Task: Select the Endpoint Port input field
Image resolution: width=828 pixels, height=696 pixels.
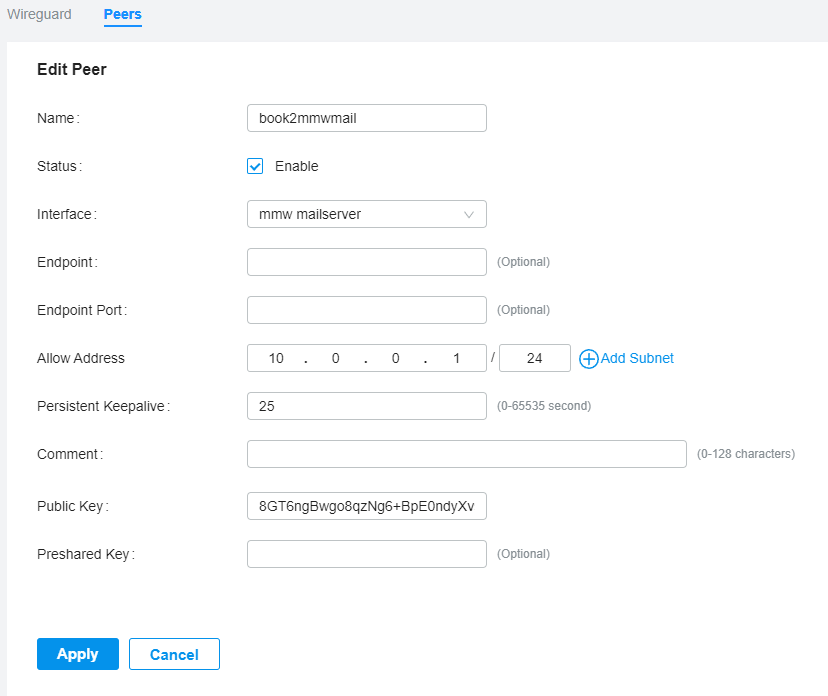Action: coord(366,310)
